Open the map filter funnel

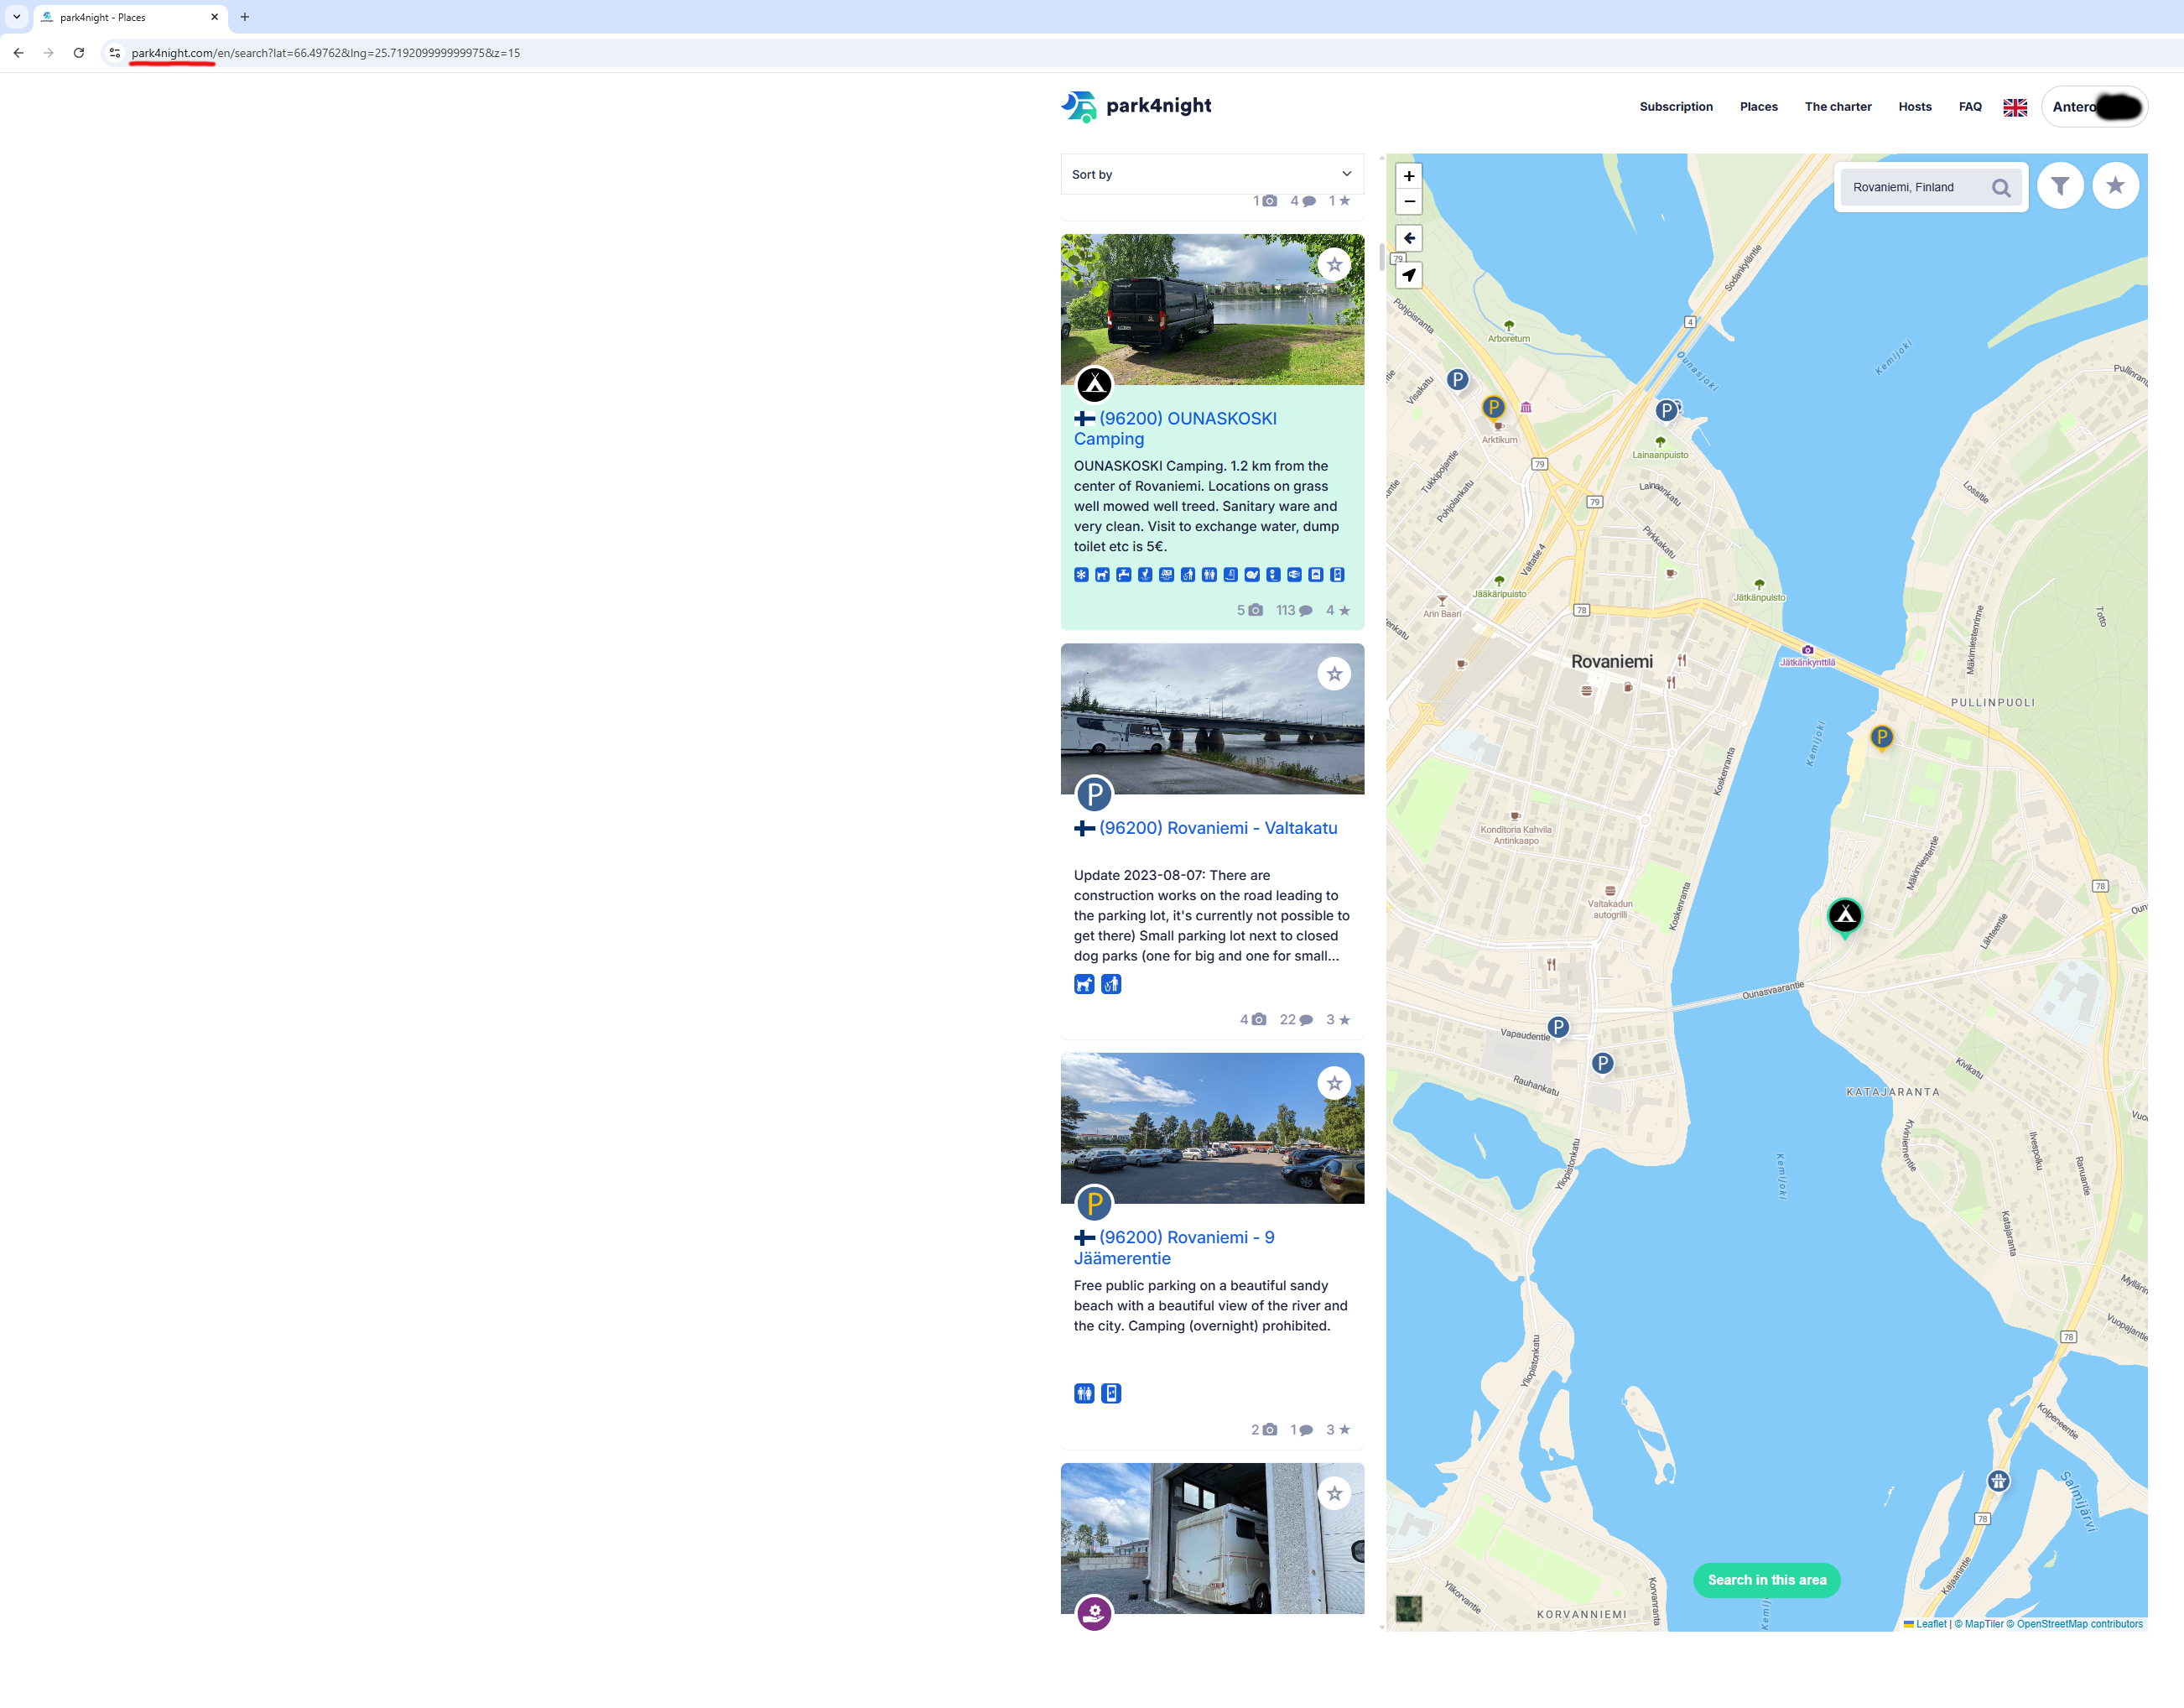(2059, 186)
